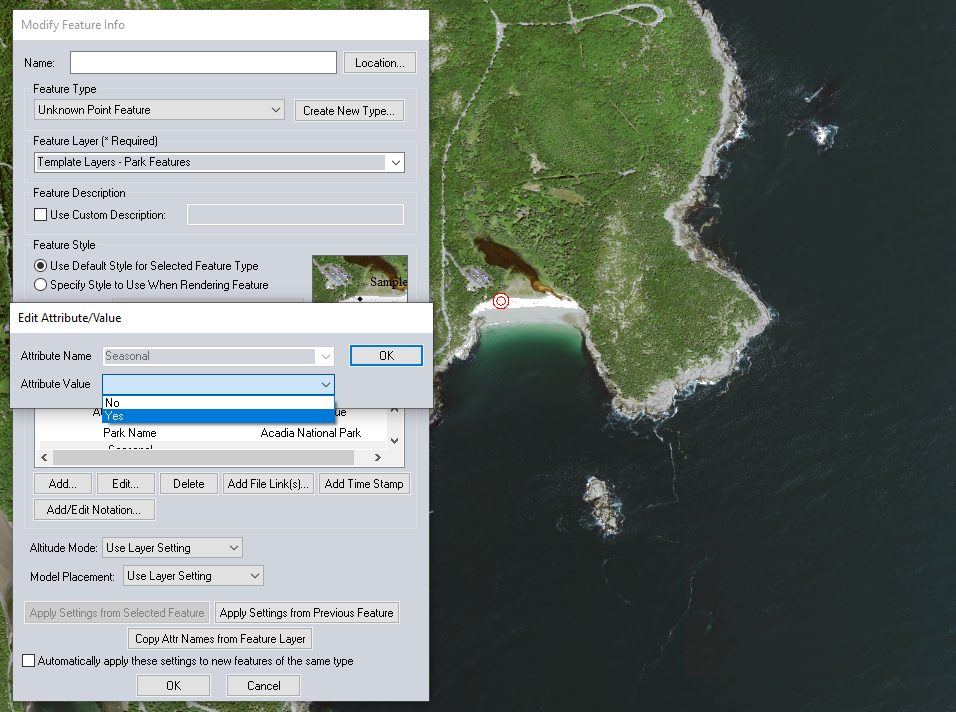This screenshot has height=712, width=956.
Task: Click Add Time Stamp button
Action: [364, 484]
